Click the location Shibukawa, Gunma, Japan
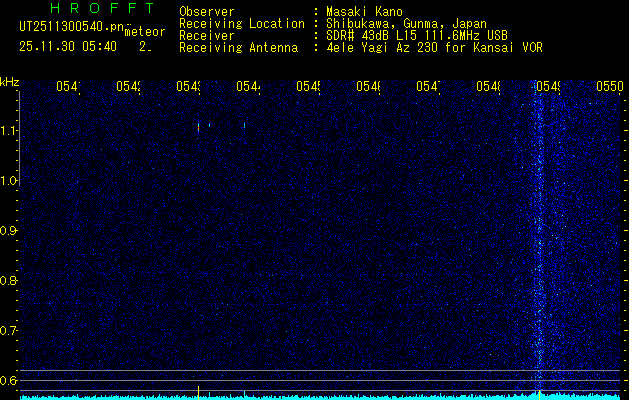 pos(406,24)
